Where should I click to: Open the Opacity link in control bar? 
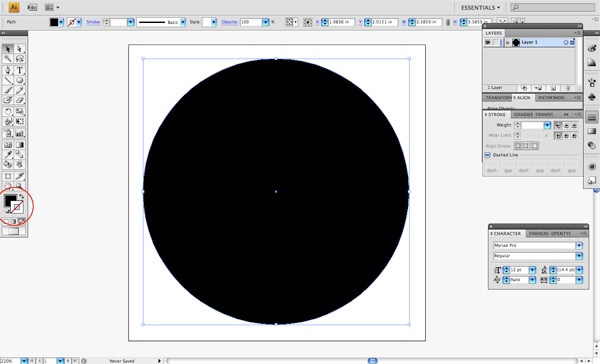click(230, 22)
